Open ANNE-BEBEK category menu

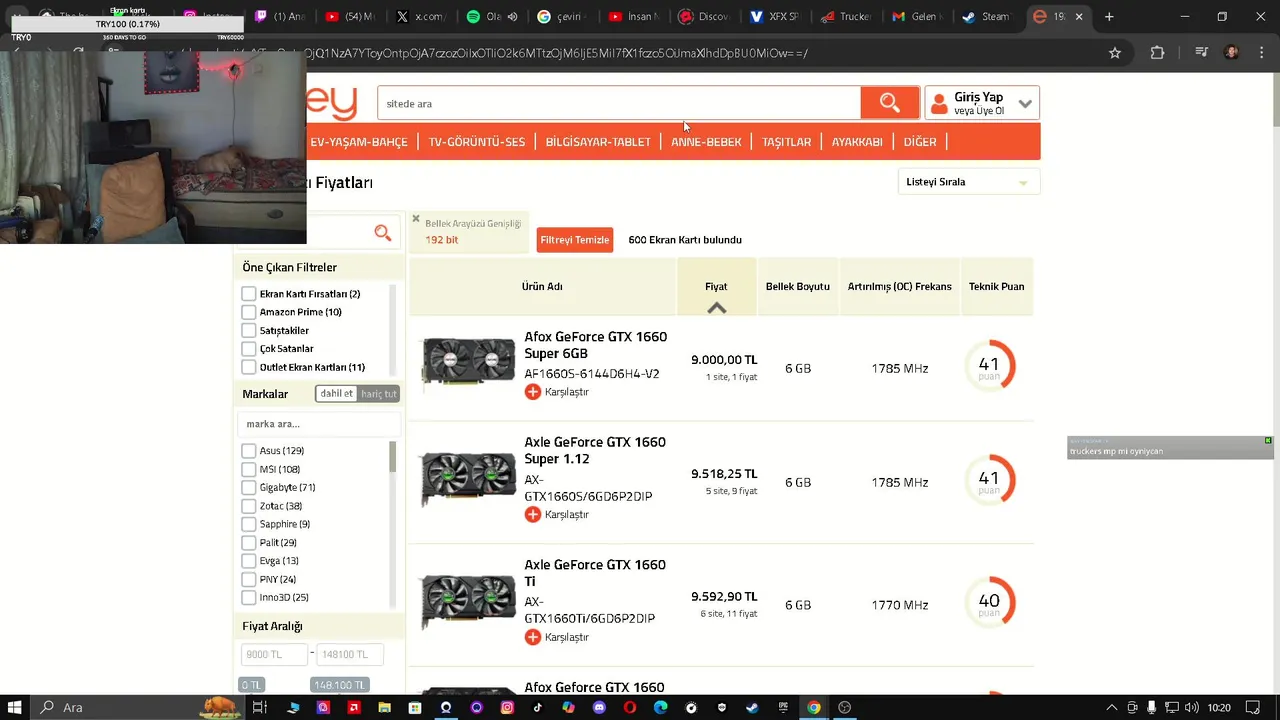click(x=706, y=142)
